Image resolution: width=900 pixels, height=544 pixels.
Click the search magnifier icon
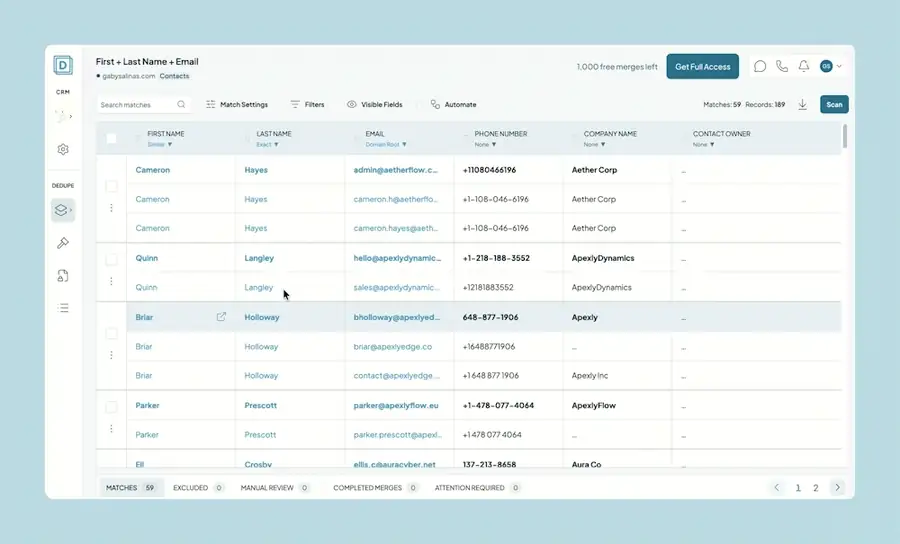pos(181,104)
